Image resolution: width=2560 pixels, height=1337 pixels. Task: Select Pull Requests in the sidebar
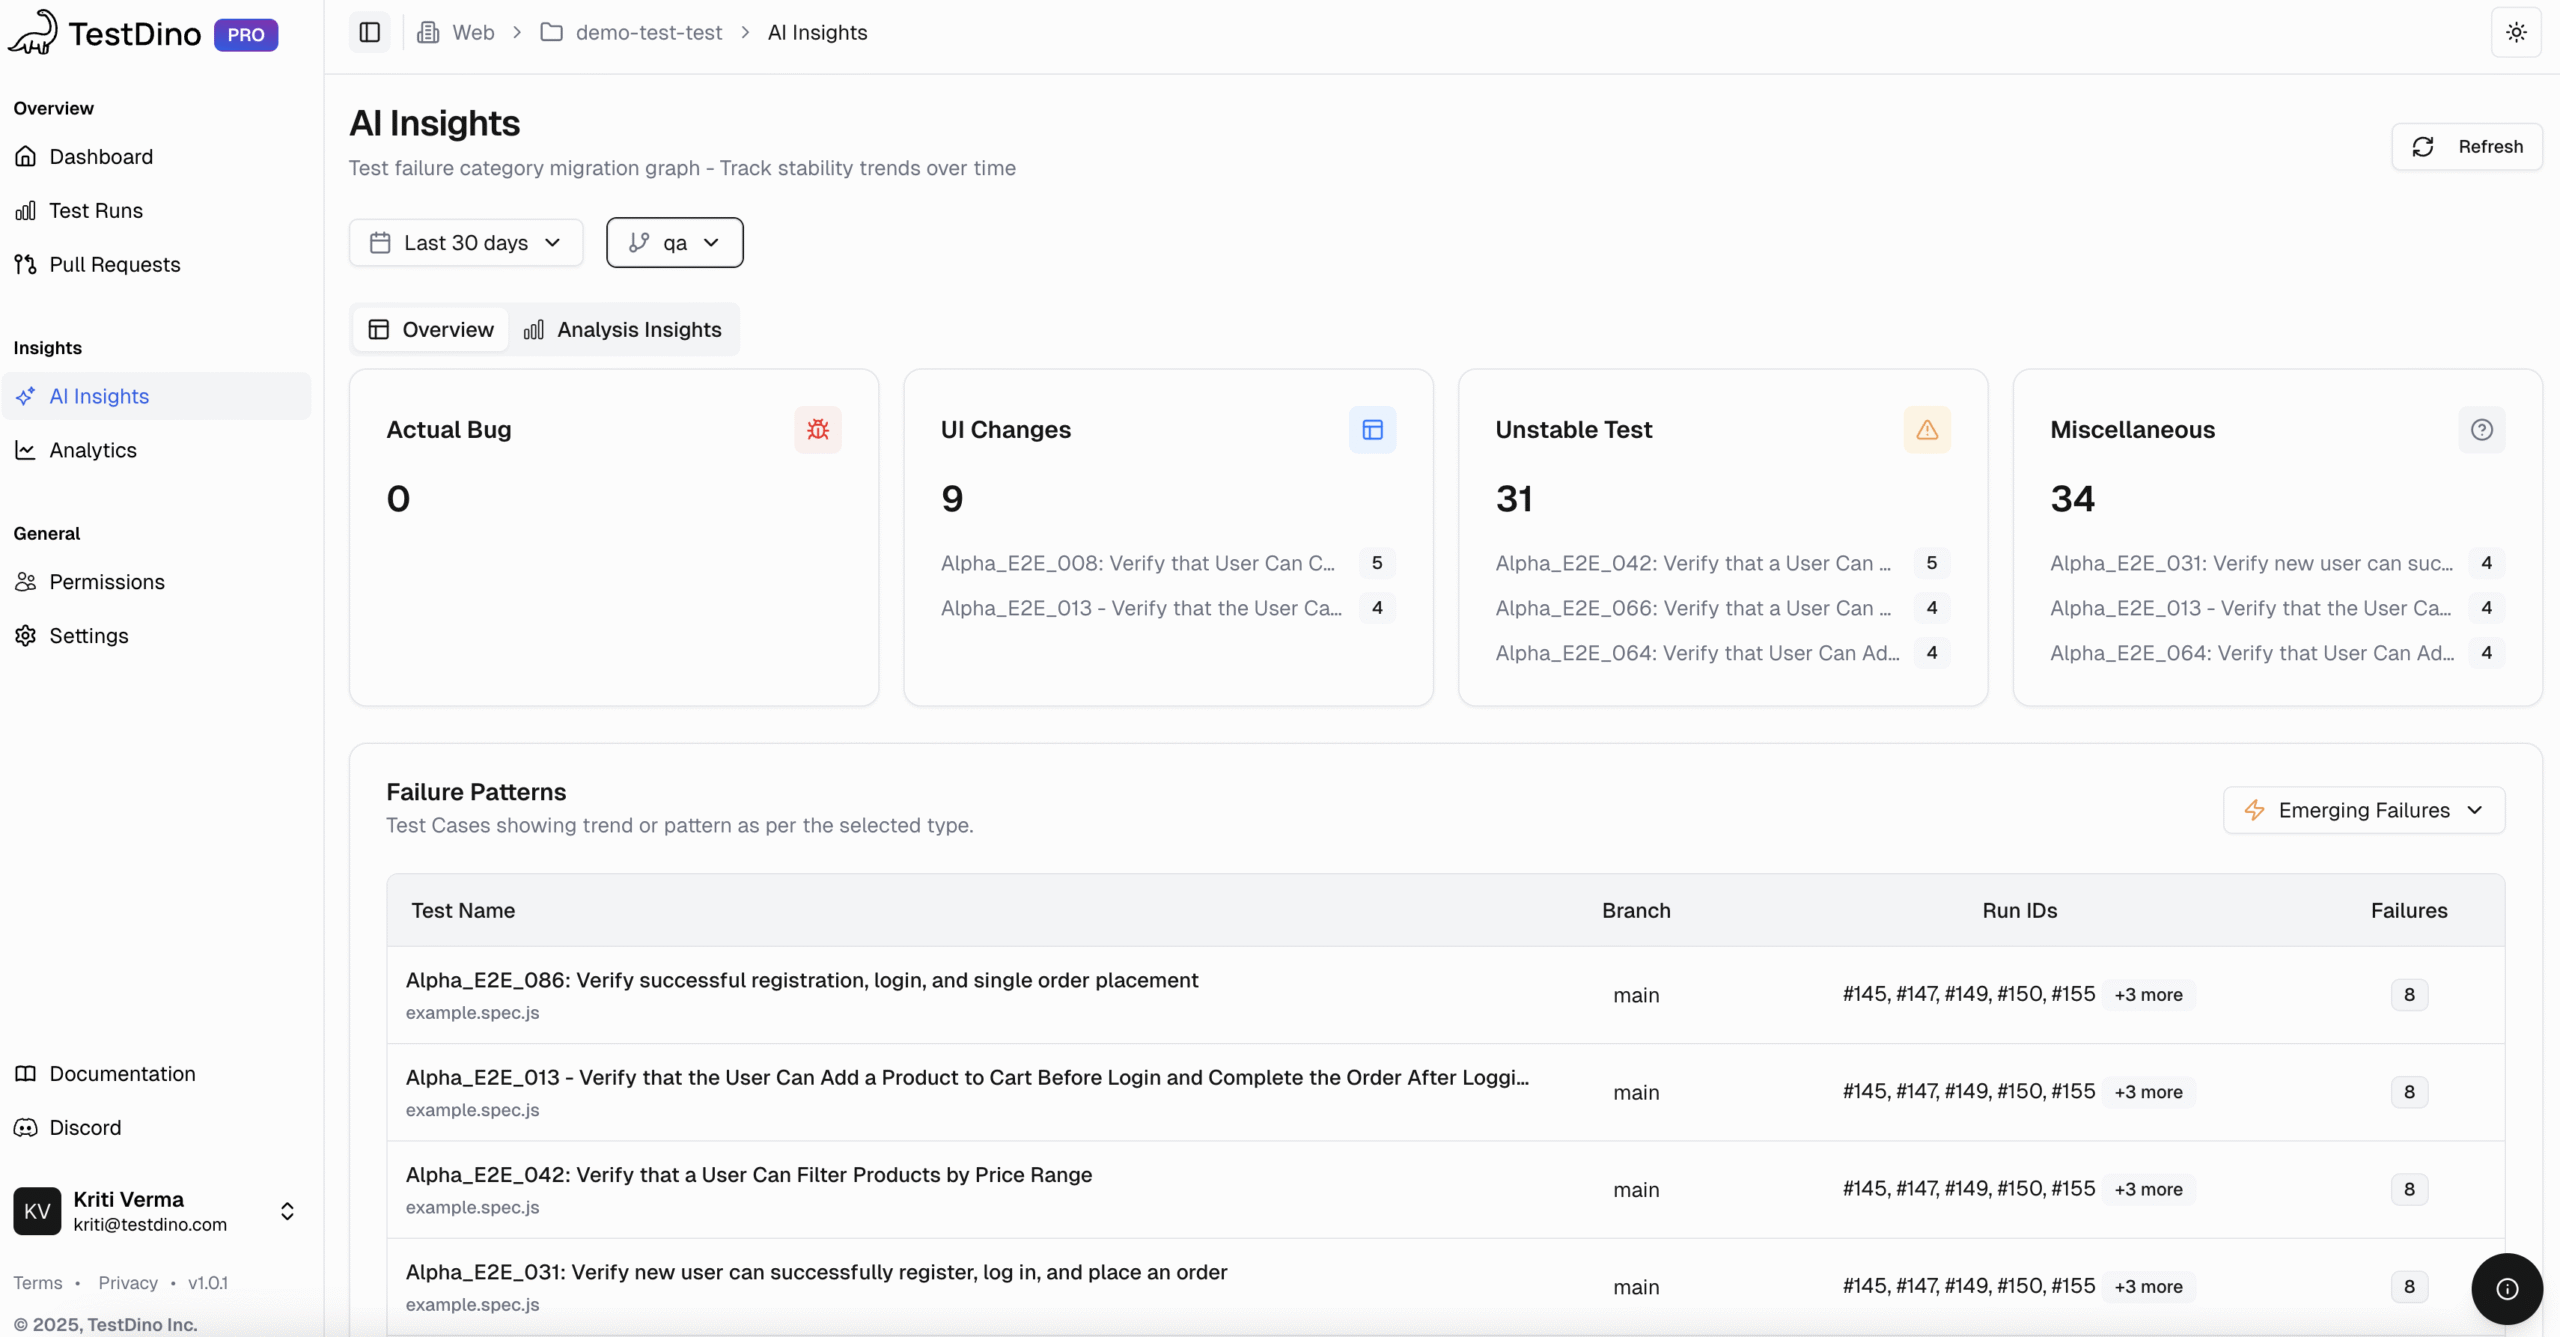[x=114, y=264]
